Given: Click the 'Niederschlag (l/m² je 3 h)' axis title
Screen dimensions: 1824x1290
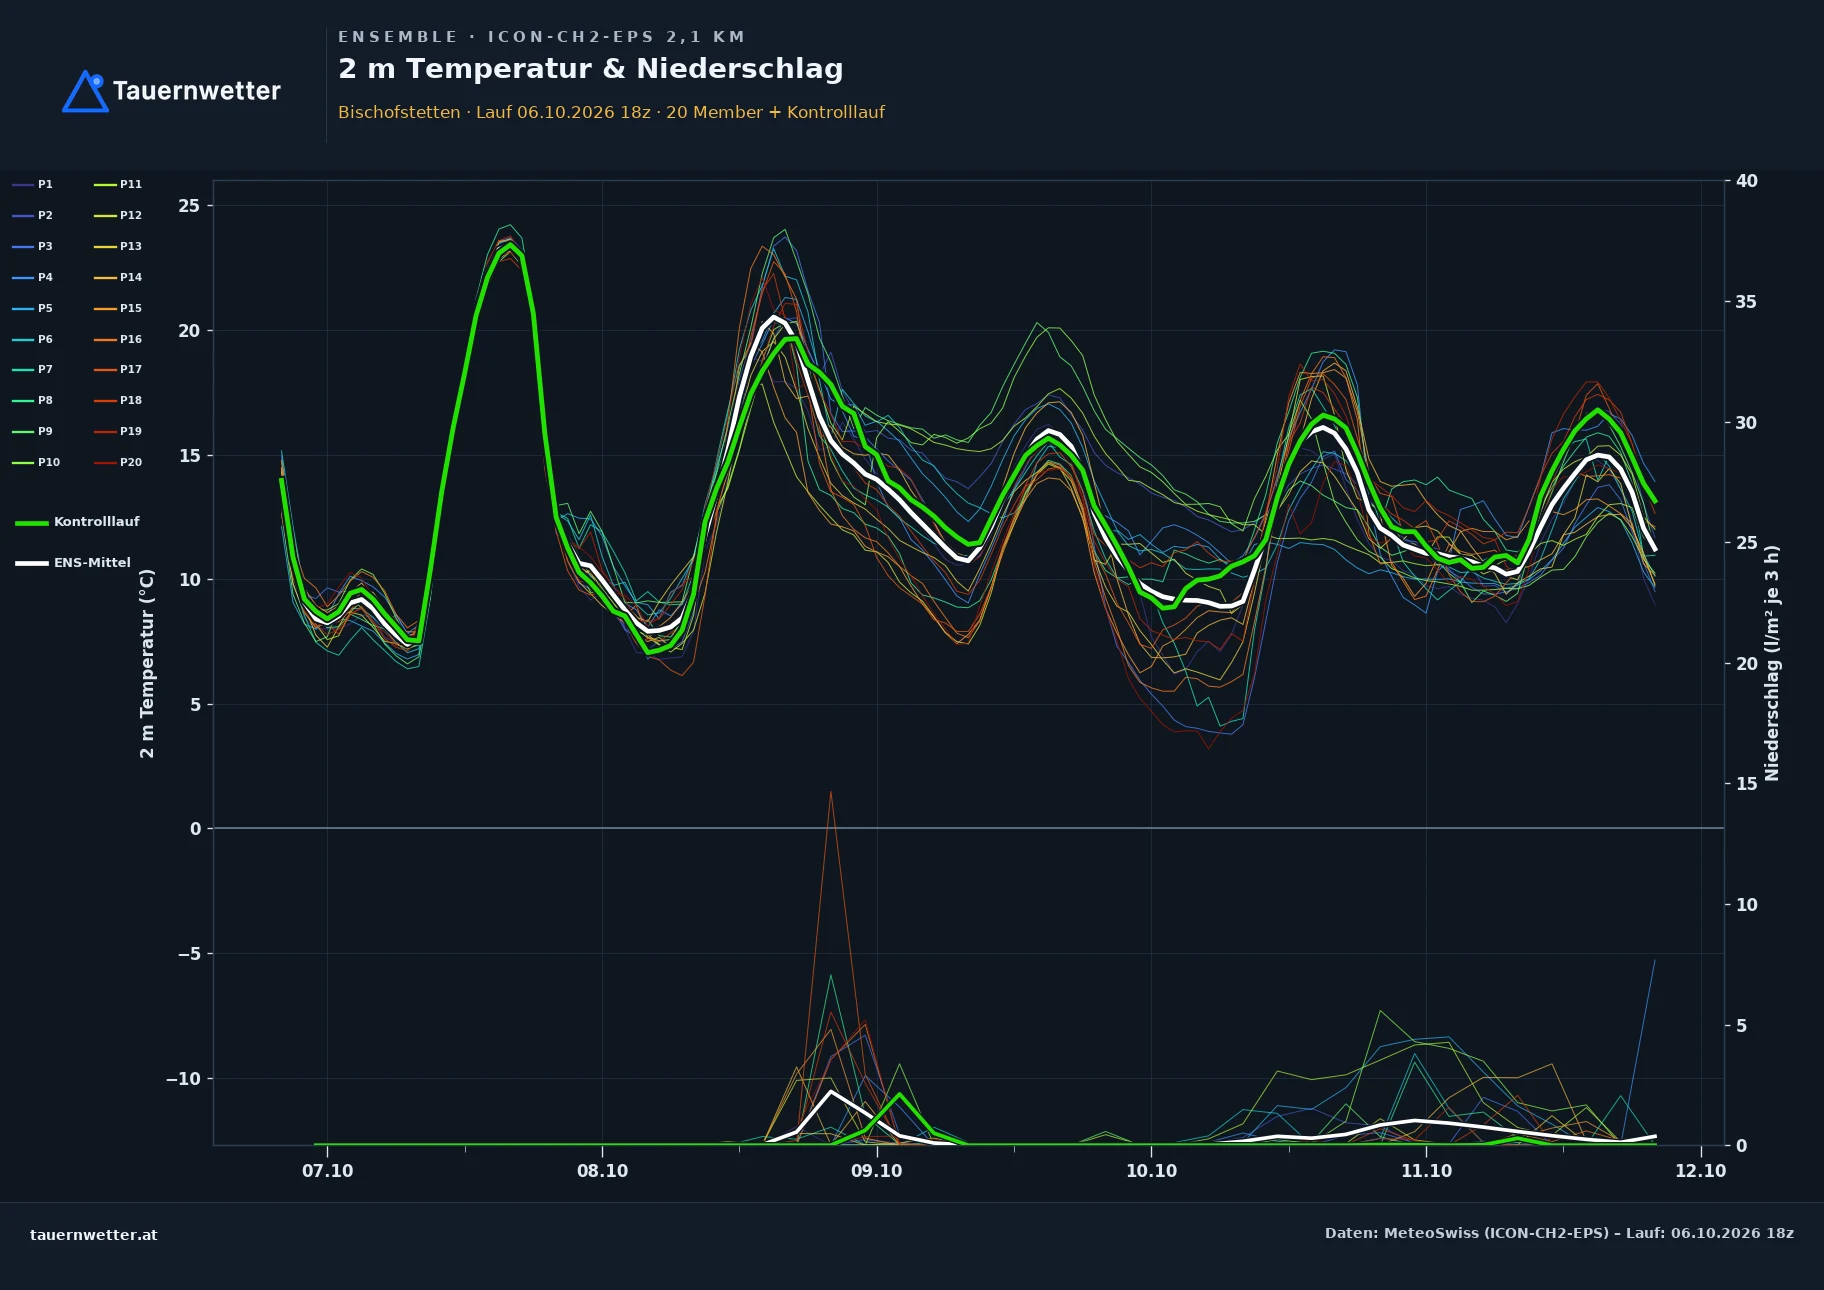Looking at the screenshot, I should [1772, 663].
